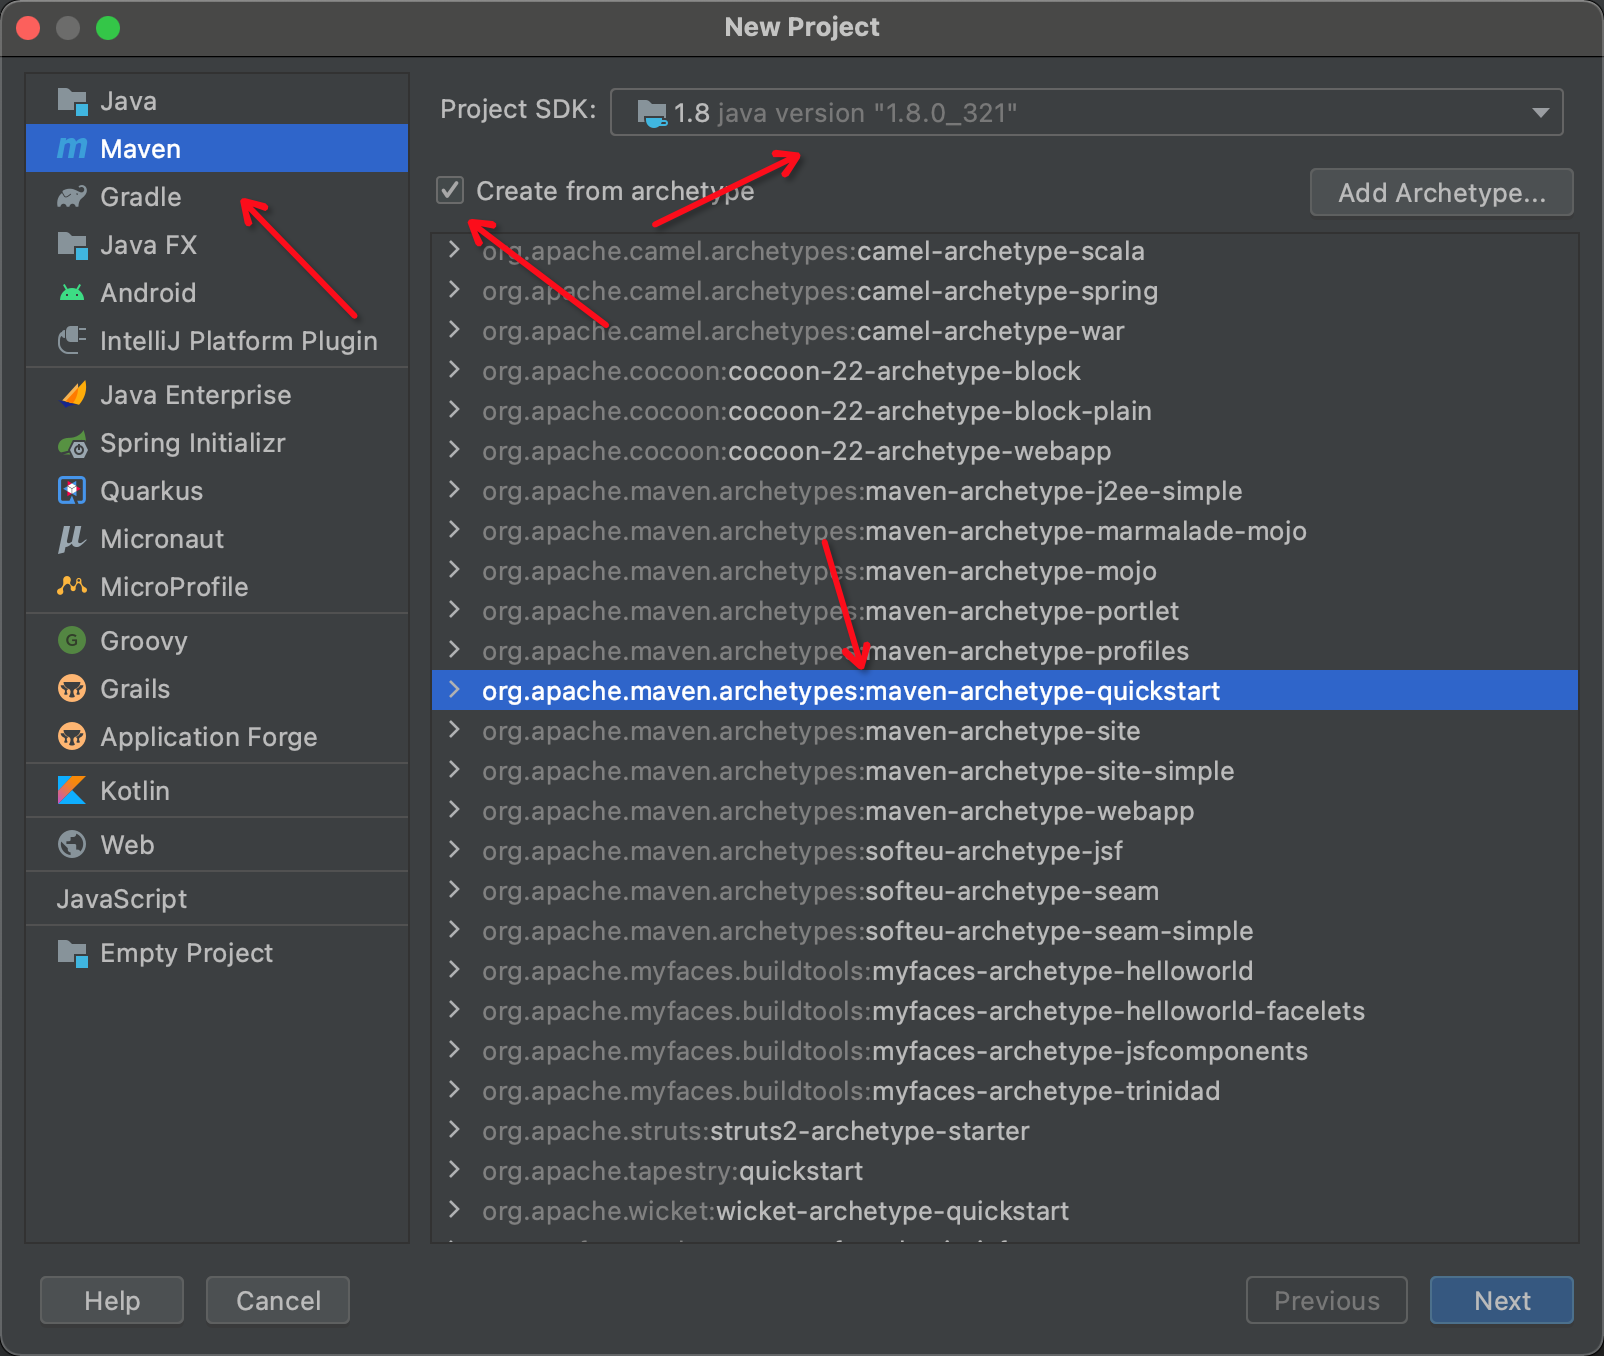Image resolution: width=1604 pixels, height=1356 pixels.
Task: Click the Previous button
Action: [x=1326, y=1300]
